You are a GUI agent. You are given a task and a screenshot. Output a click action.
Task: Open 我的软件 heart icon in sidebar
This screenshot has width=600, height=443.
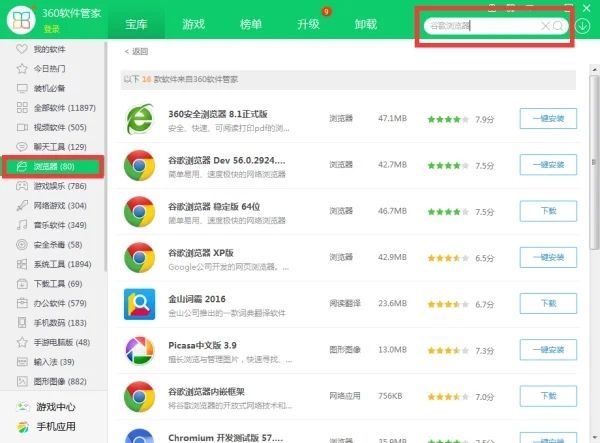pos(22,49)
